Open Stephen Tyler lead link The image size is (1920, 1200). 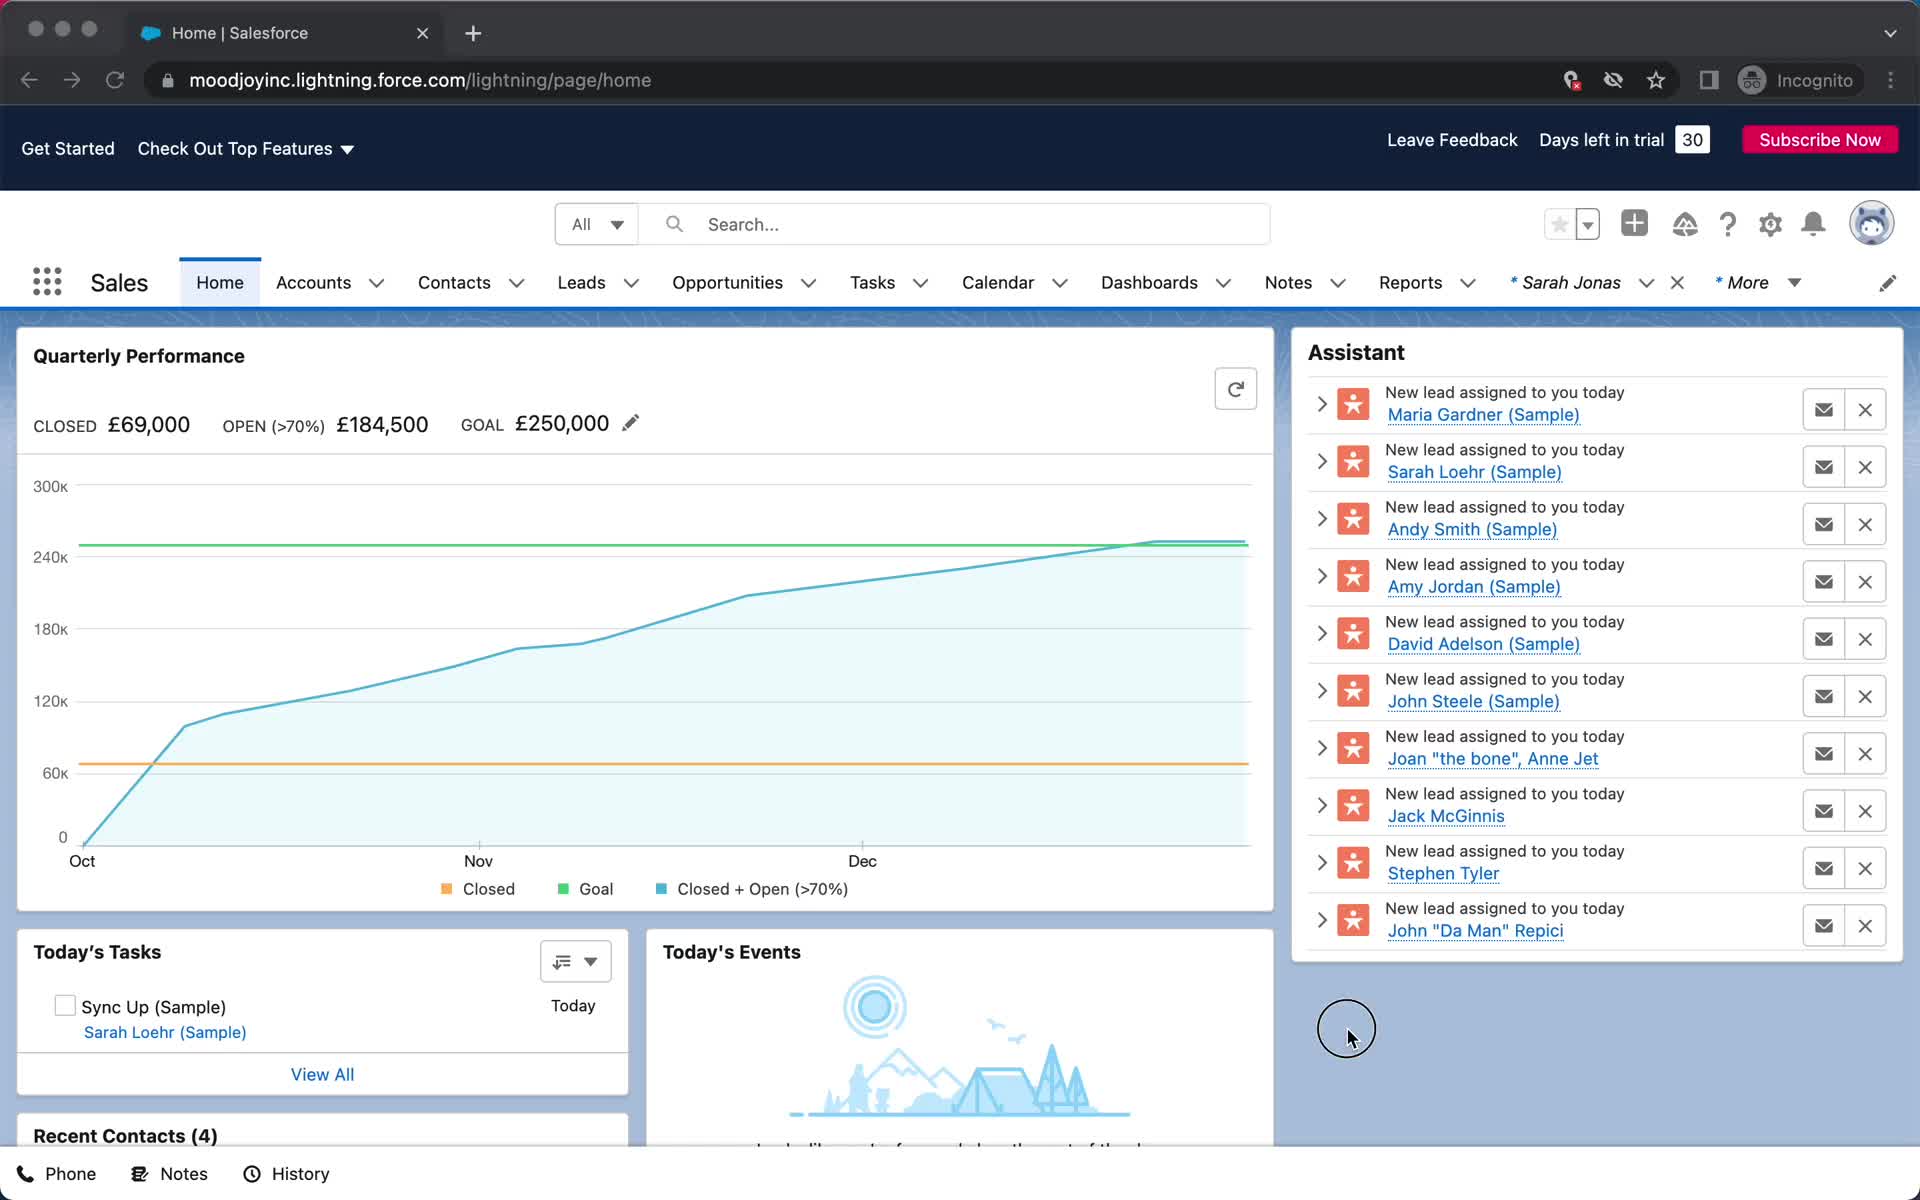(x=1443, y=873)
